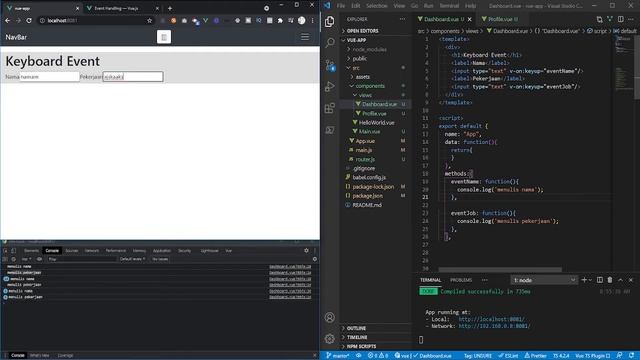
Task: Maximize the terminal panel with caret icon
Action: click(x=620, y=280)
